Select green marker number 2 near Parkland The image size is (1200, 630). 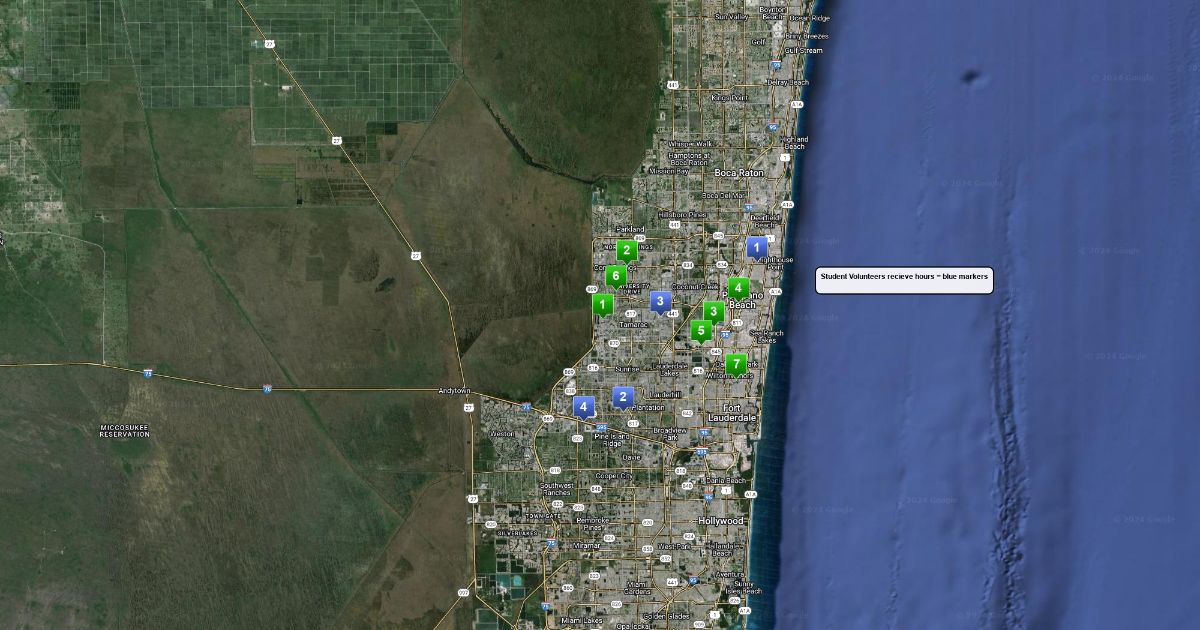tap(627, 250)
